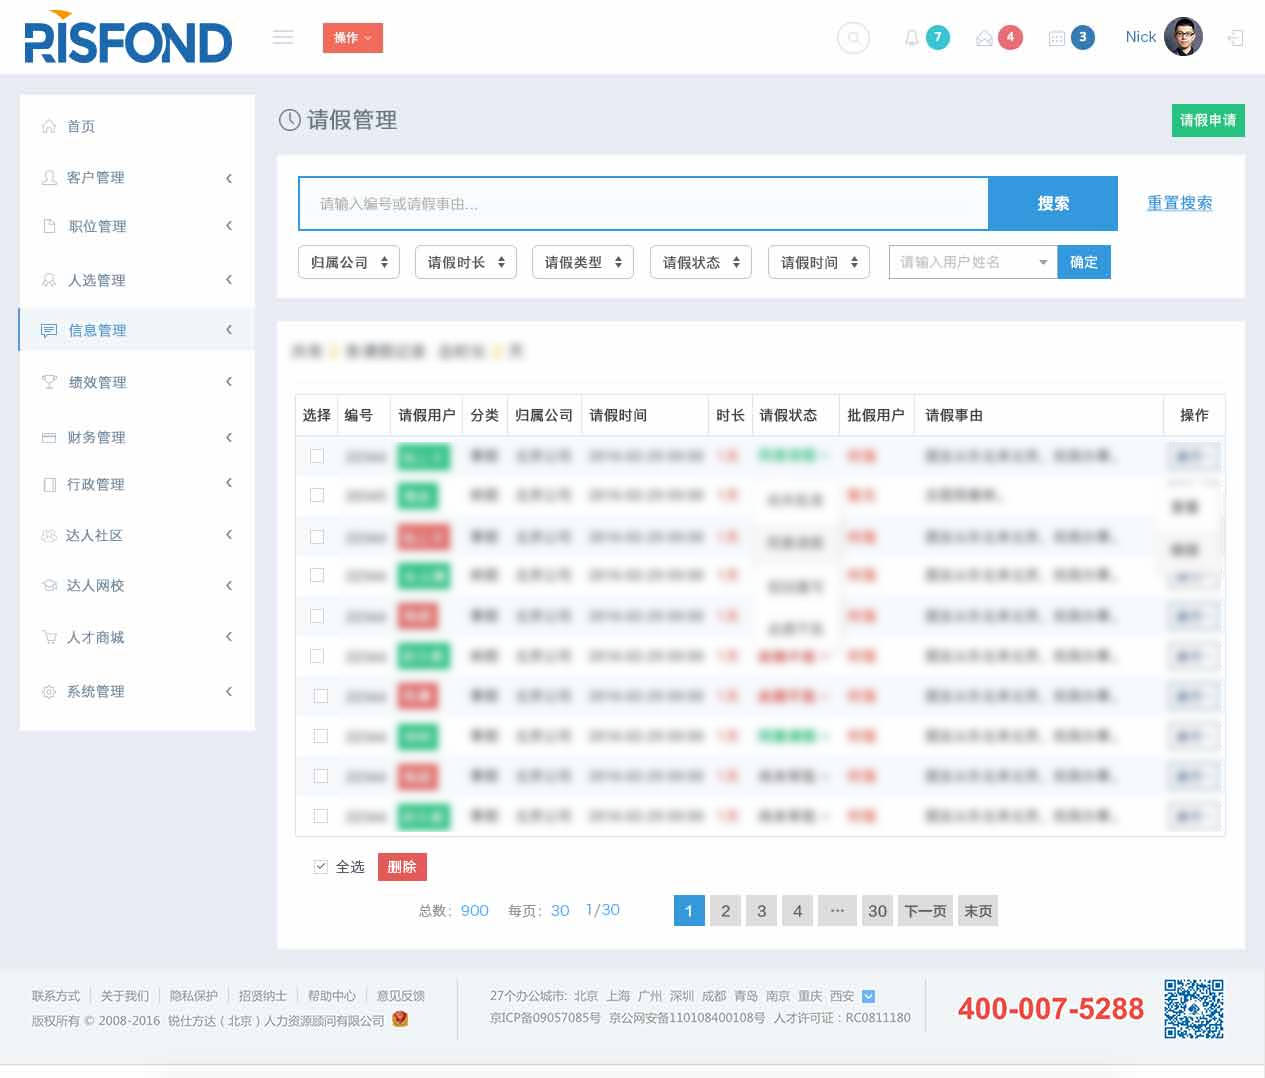Open the 归属公司 filter dropdown
Image resolution: width=1265 pixels, height=1078 pixels.
349,262
